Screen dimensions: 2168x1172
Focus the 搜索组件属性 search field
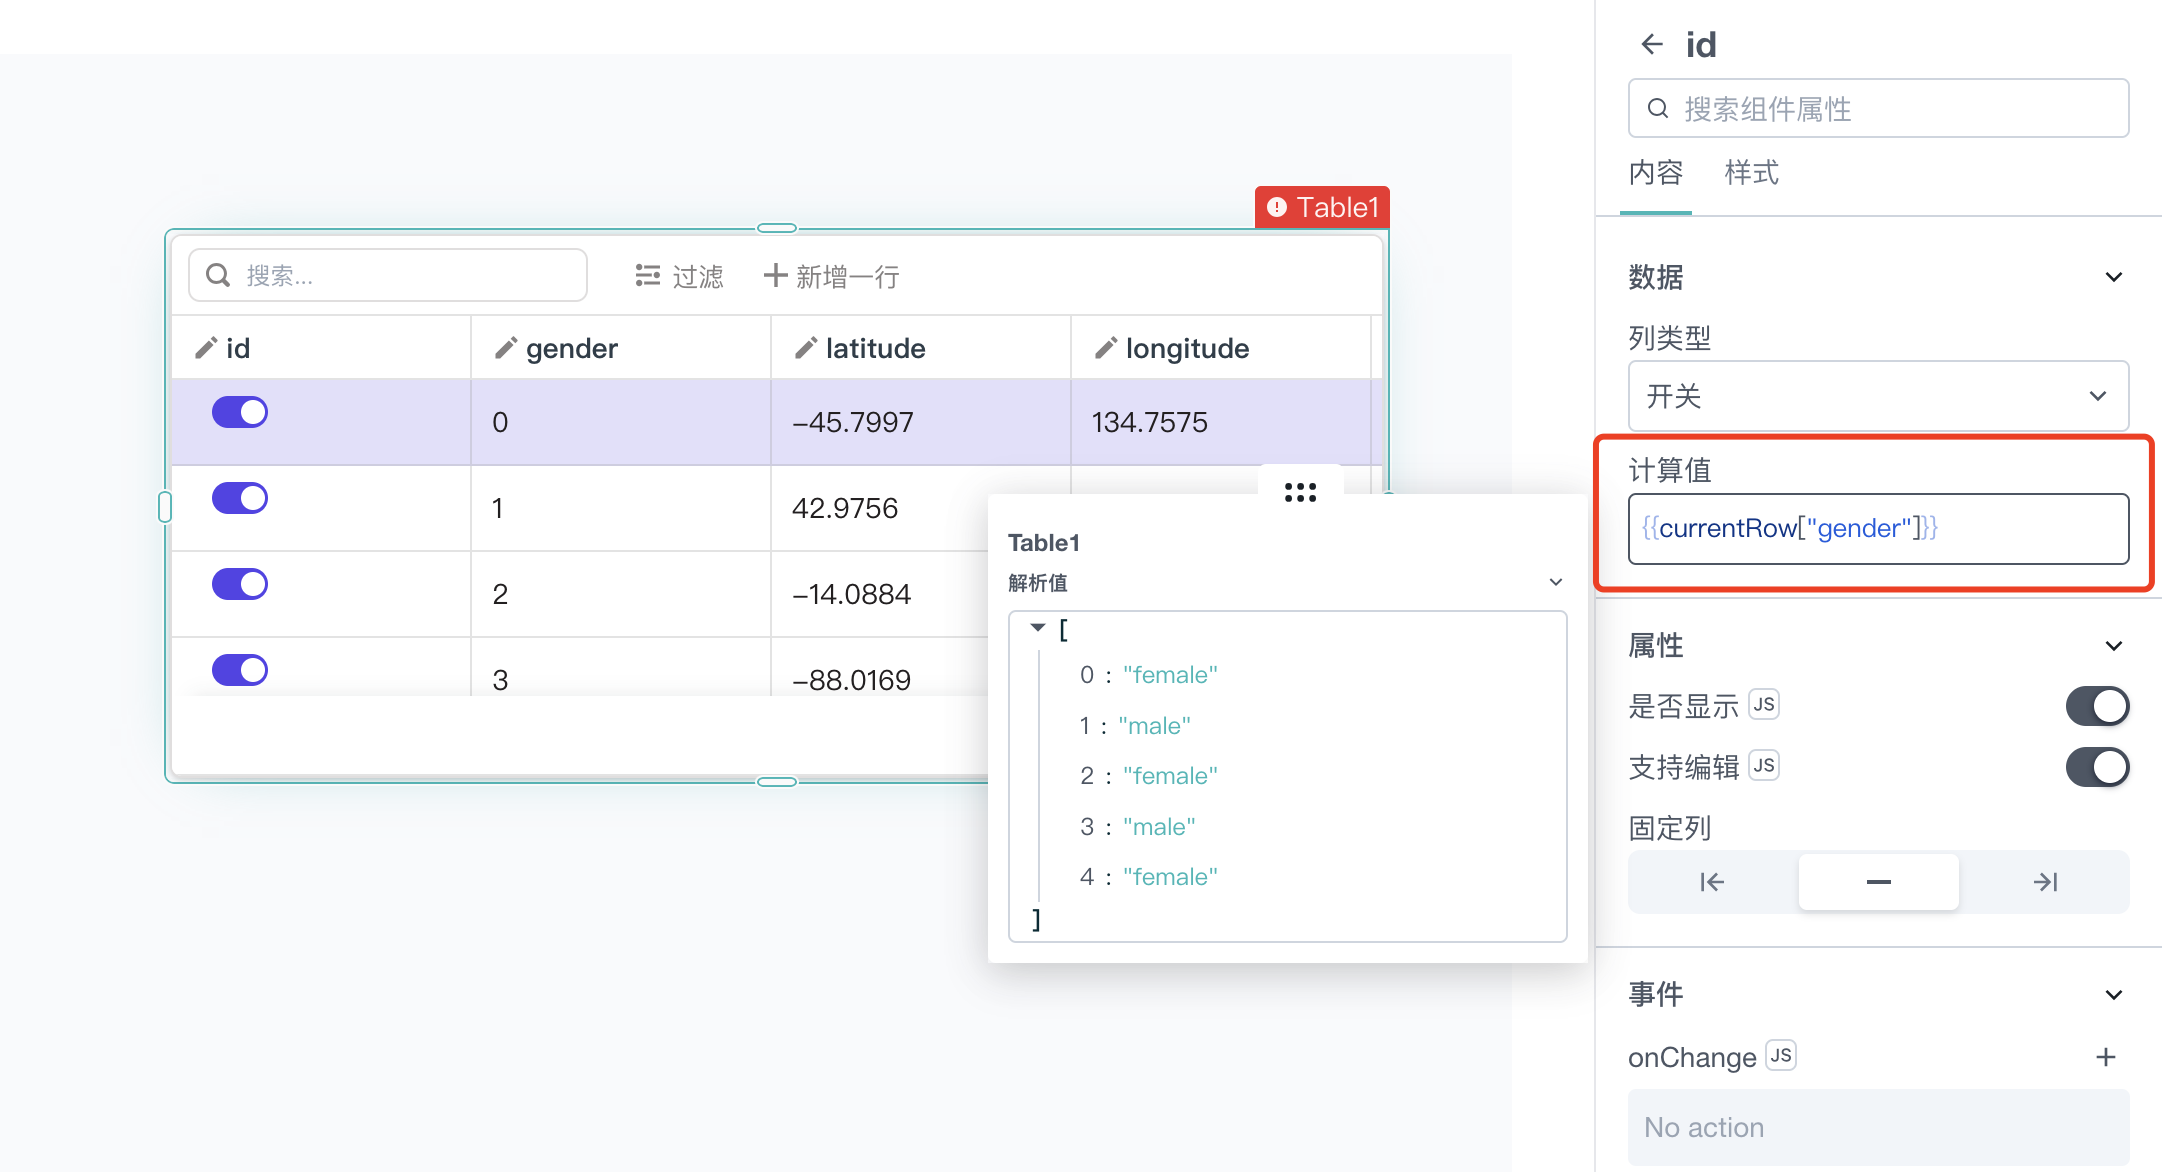pyautogui.click(x=1878, y=108)
